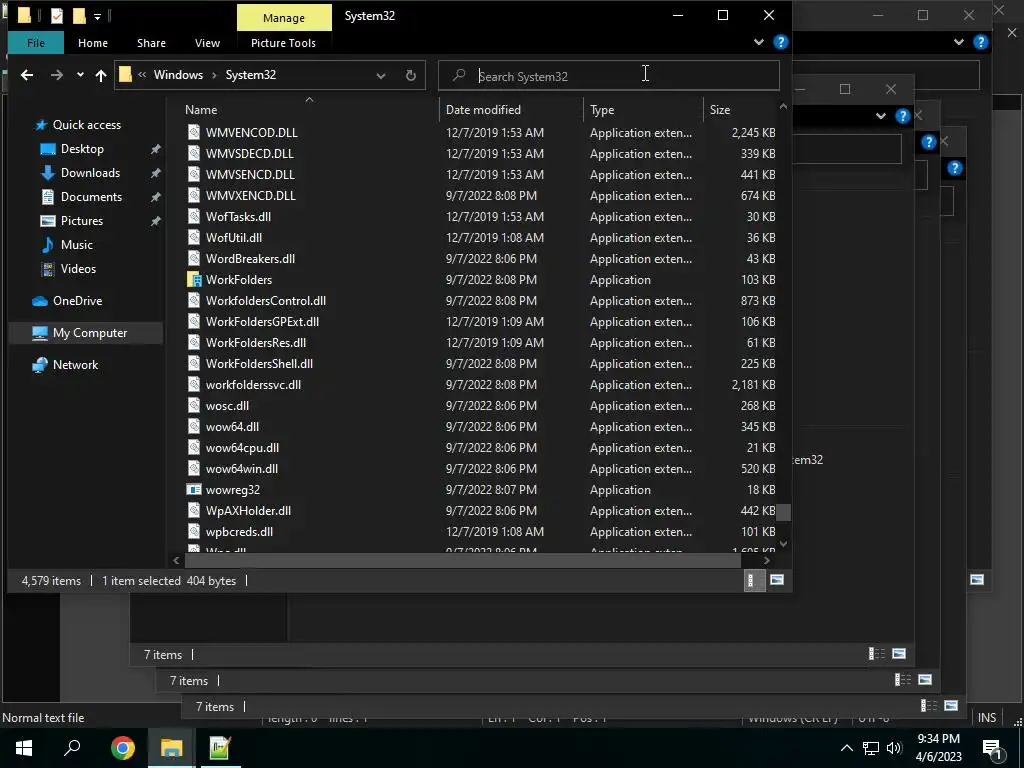The image size is (1024, 768).
Task: Open the notifications action center
Action: pyautogui.click(x=992, y=749)
